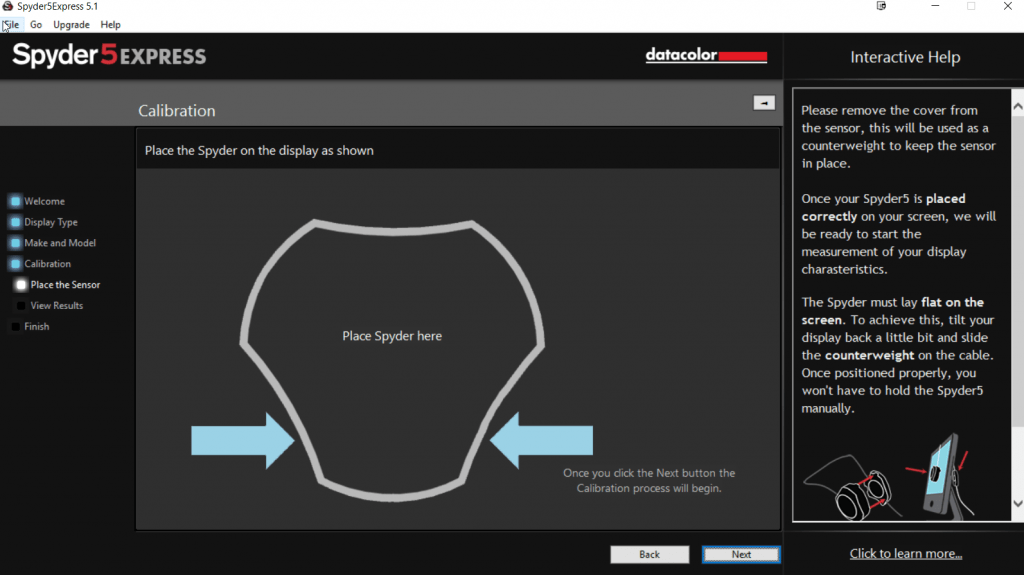Viewport: 1024px width, 575px height.
Task: Open the Upgrade menu
Action: [x=71, y=24]
